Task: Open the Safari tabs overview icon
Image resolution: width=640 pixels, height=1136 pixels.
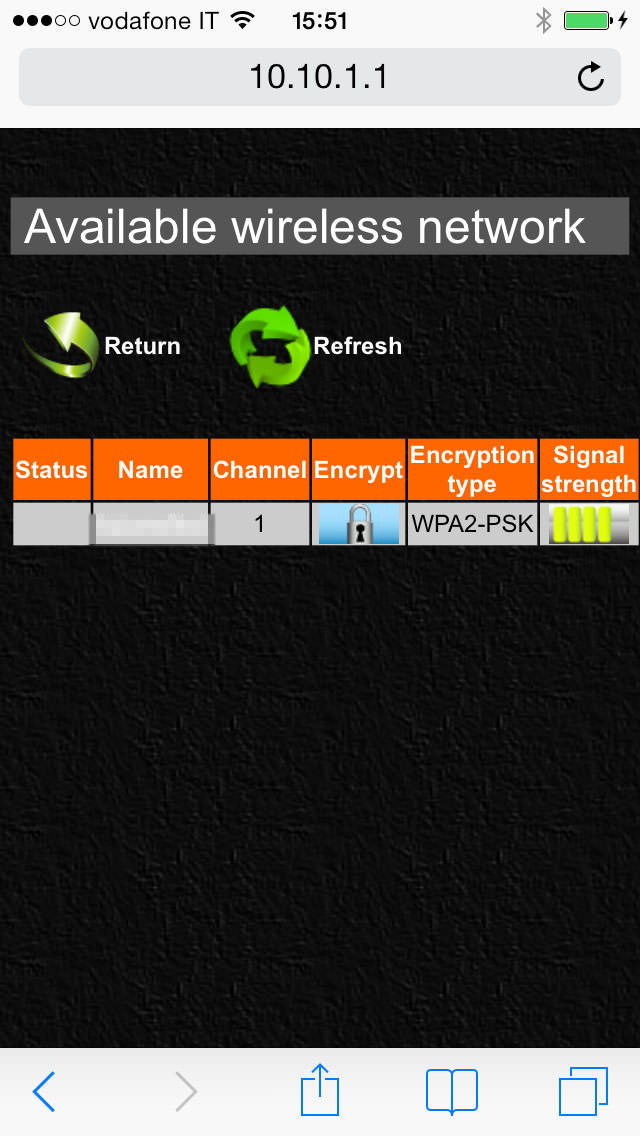Action: (583, 1090)
